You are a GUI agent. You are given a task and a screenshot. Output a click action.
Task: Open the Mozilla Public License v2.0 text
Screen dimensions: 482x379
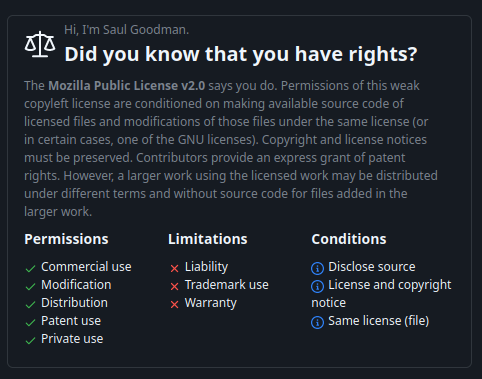[x=127, y=86]
